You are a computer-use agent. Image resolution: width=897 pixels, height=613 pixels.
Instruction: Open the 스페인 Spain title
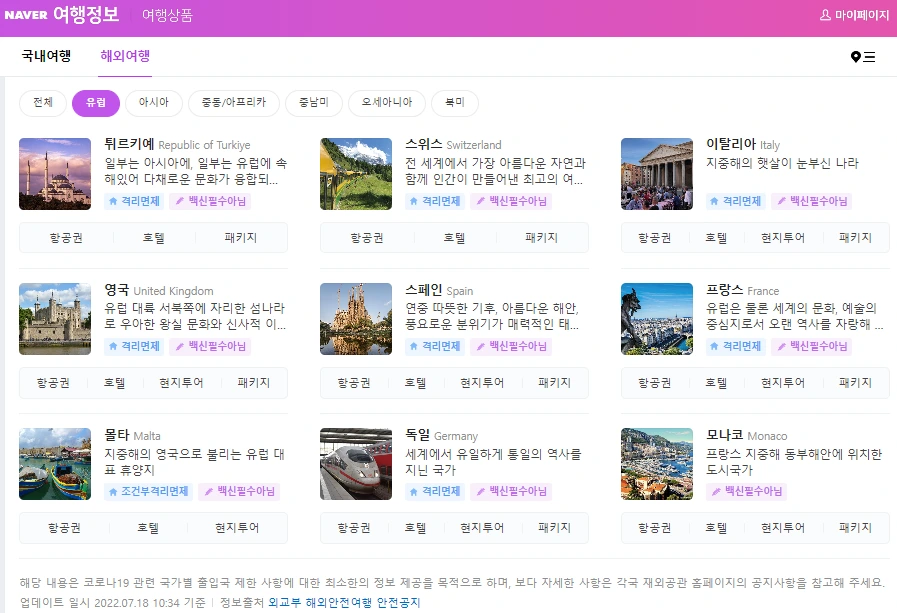pos(439,290)
